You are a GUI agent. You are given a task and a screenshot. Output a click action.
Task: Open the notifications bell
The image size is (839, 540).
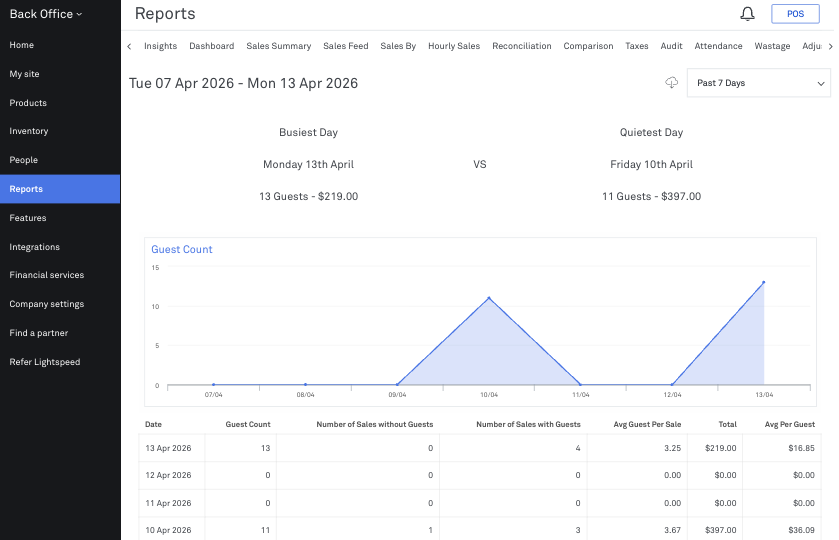click(747, 14)
